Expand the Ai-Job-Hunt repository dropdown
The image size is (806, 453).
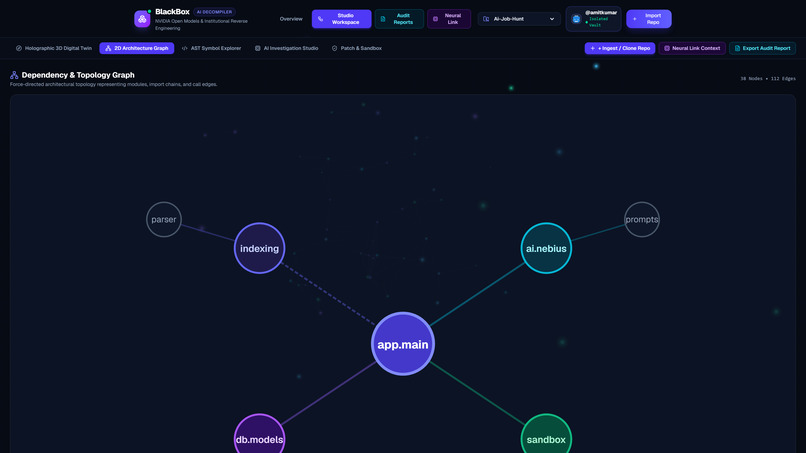tap(519, 19)
